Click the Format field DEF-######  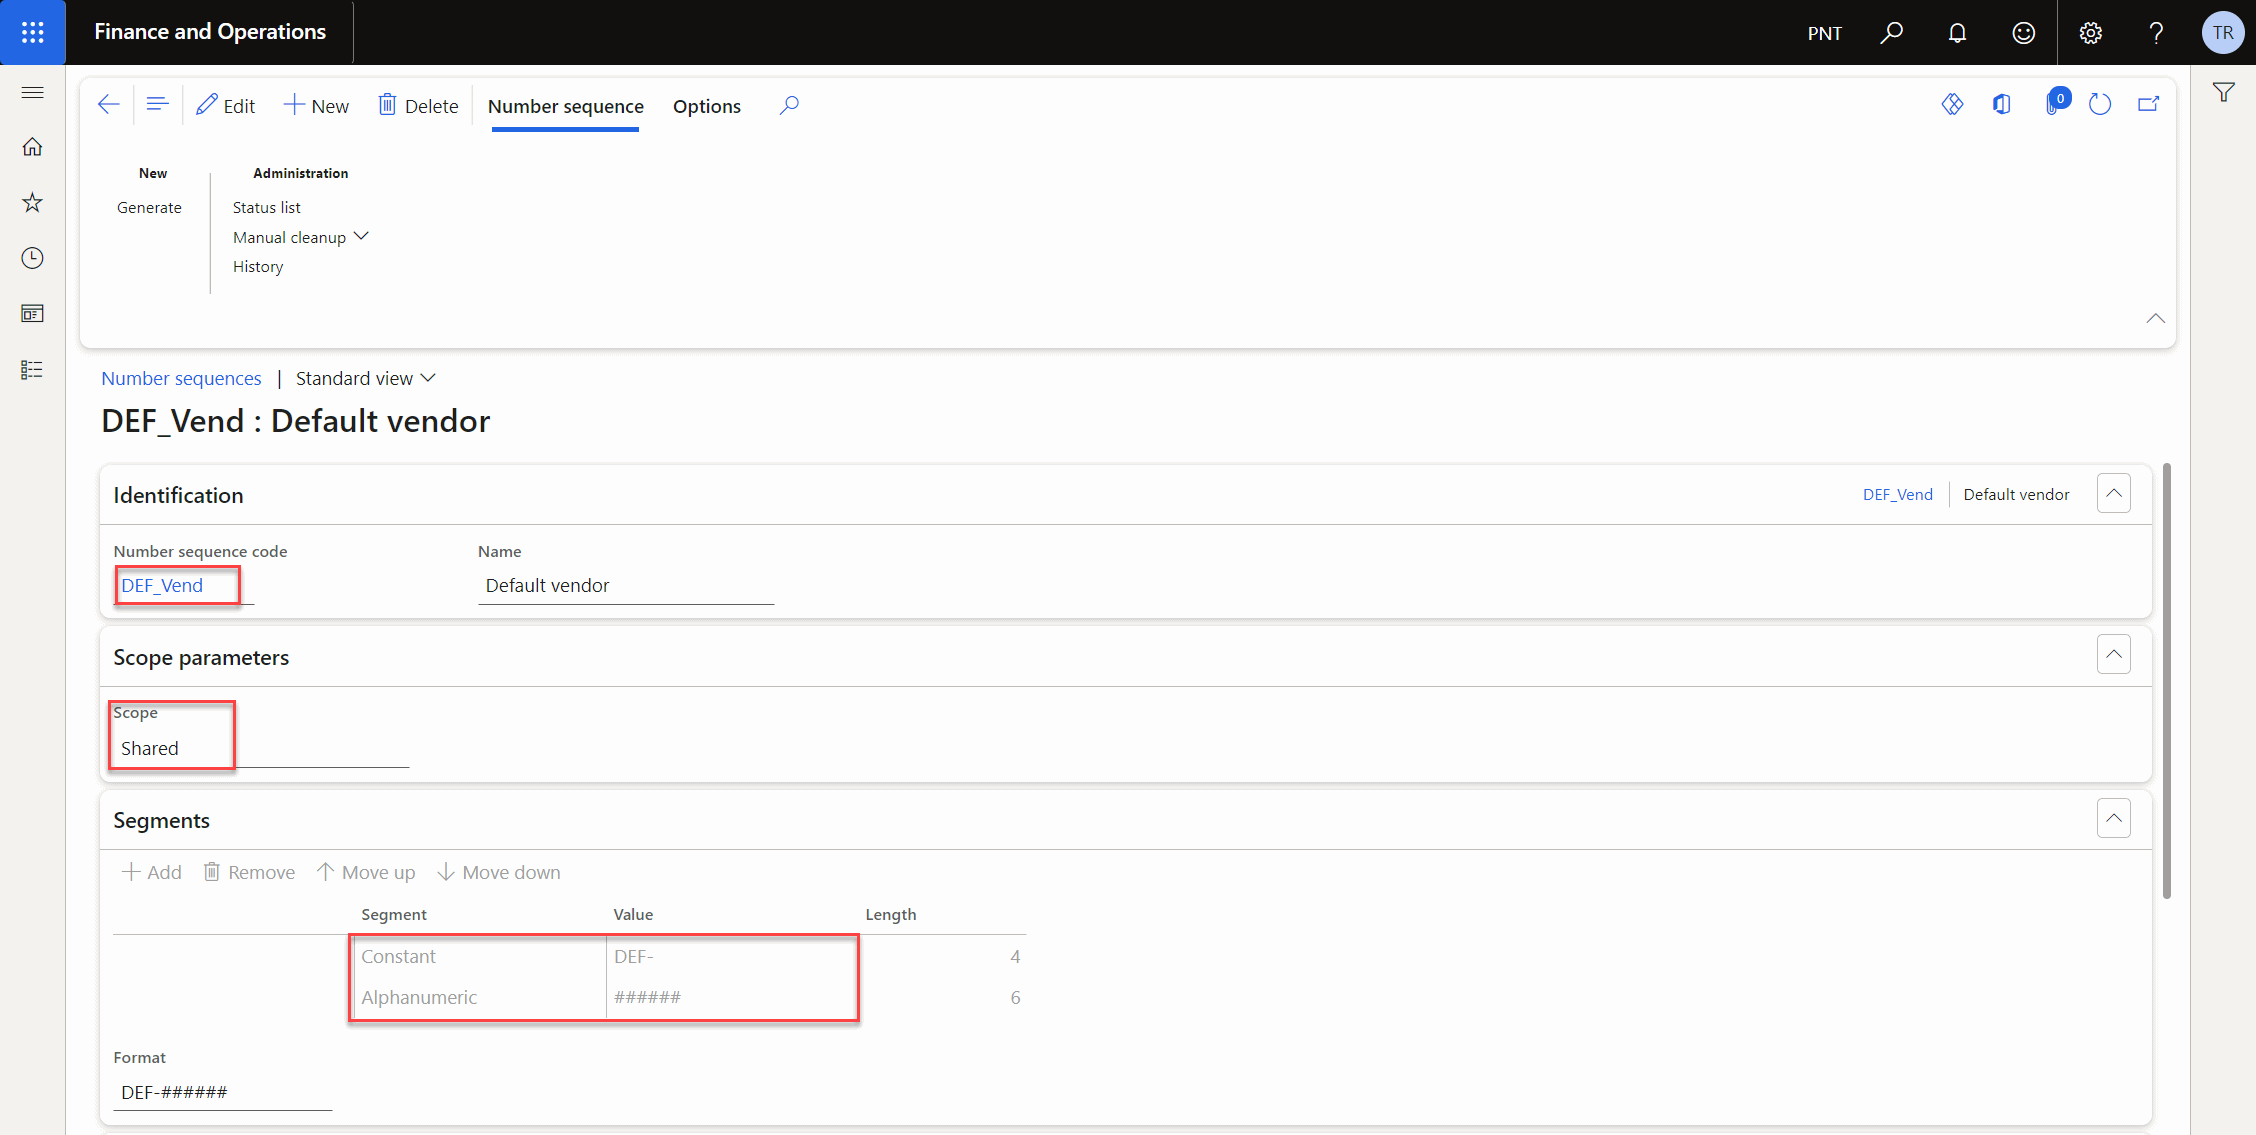tap(222, 1093)
